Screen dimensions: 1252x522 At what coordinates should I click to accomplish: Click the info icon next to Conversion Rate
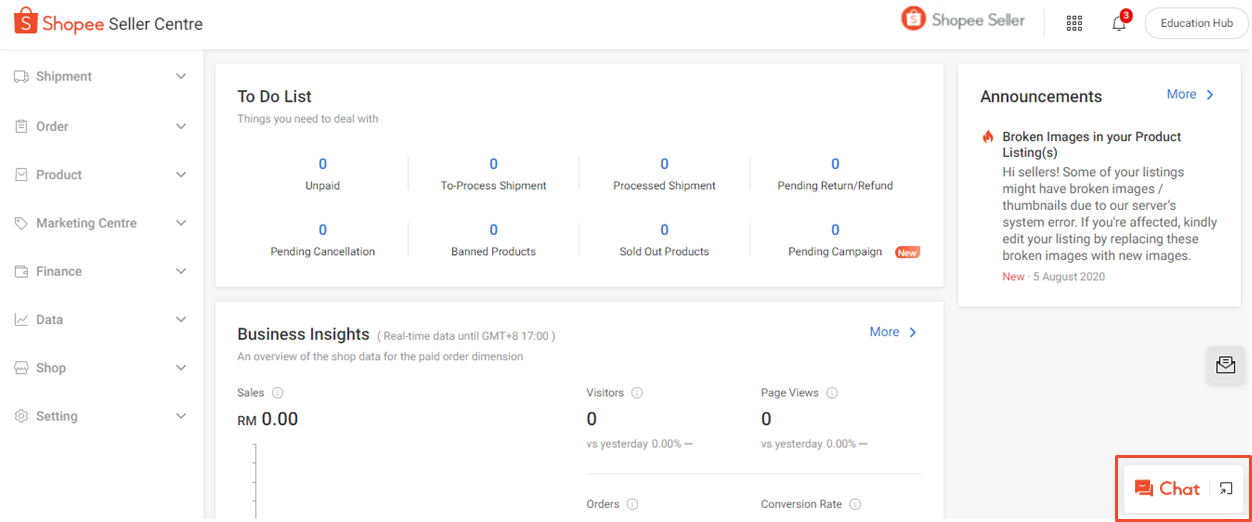(855, 505)
